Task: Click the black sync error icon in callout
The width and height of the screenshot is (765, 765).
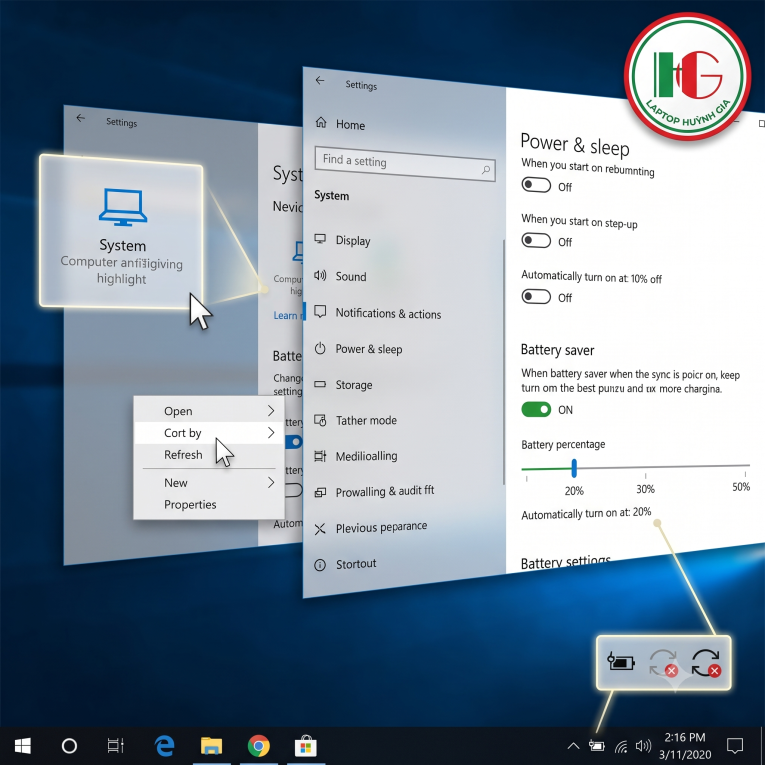Action: (706, 663)
